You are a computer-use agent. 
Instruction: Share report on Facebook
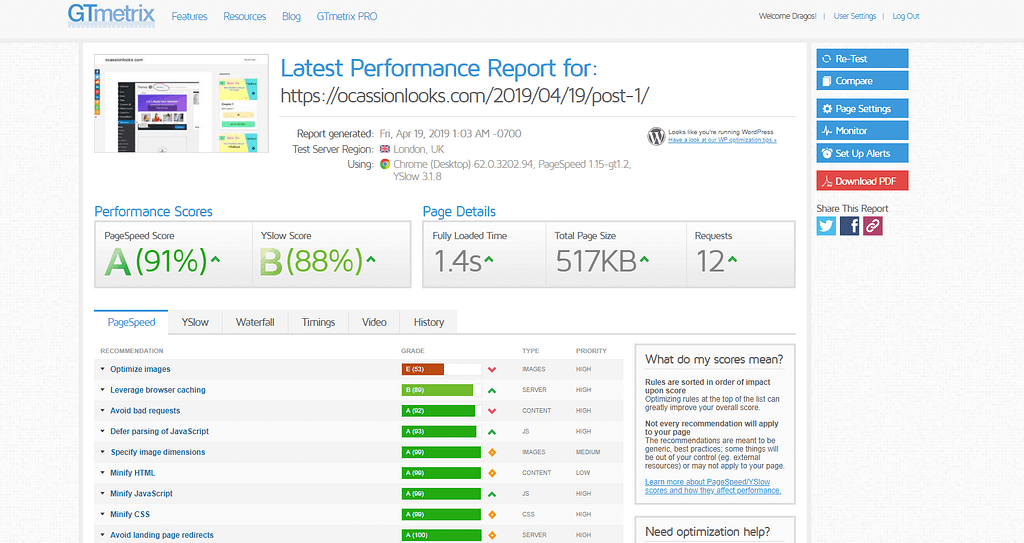(x=850, y=226)
